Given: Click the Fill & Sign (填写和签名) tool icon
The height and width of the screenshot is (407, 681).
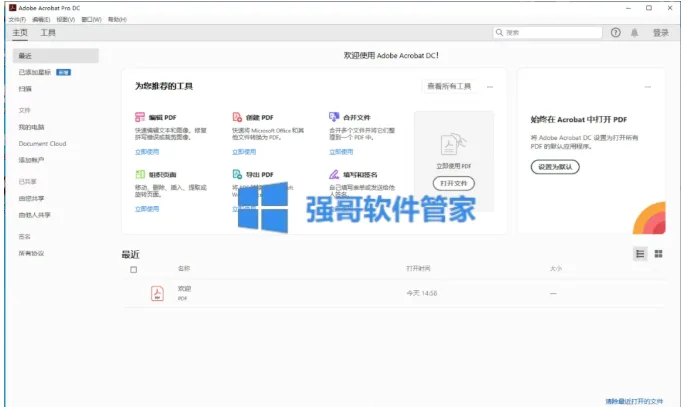Looking at the screenshot, I should click(x=334, y=174).
